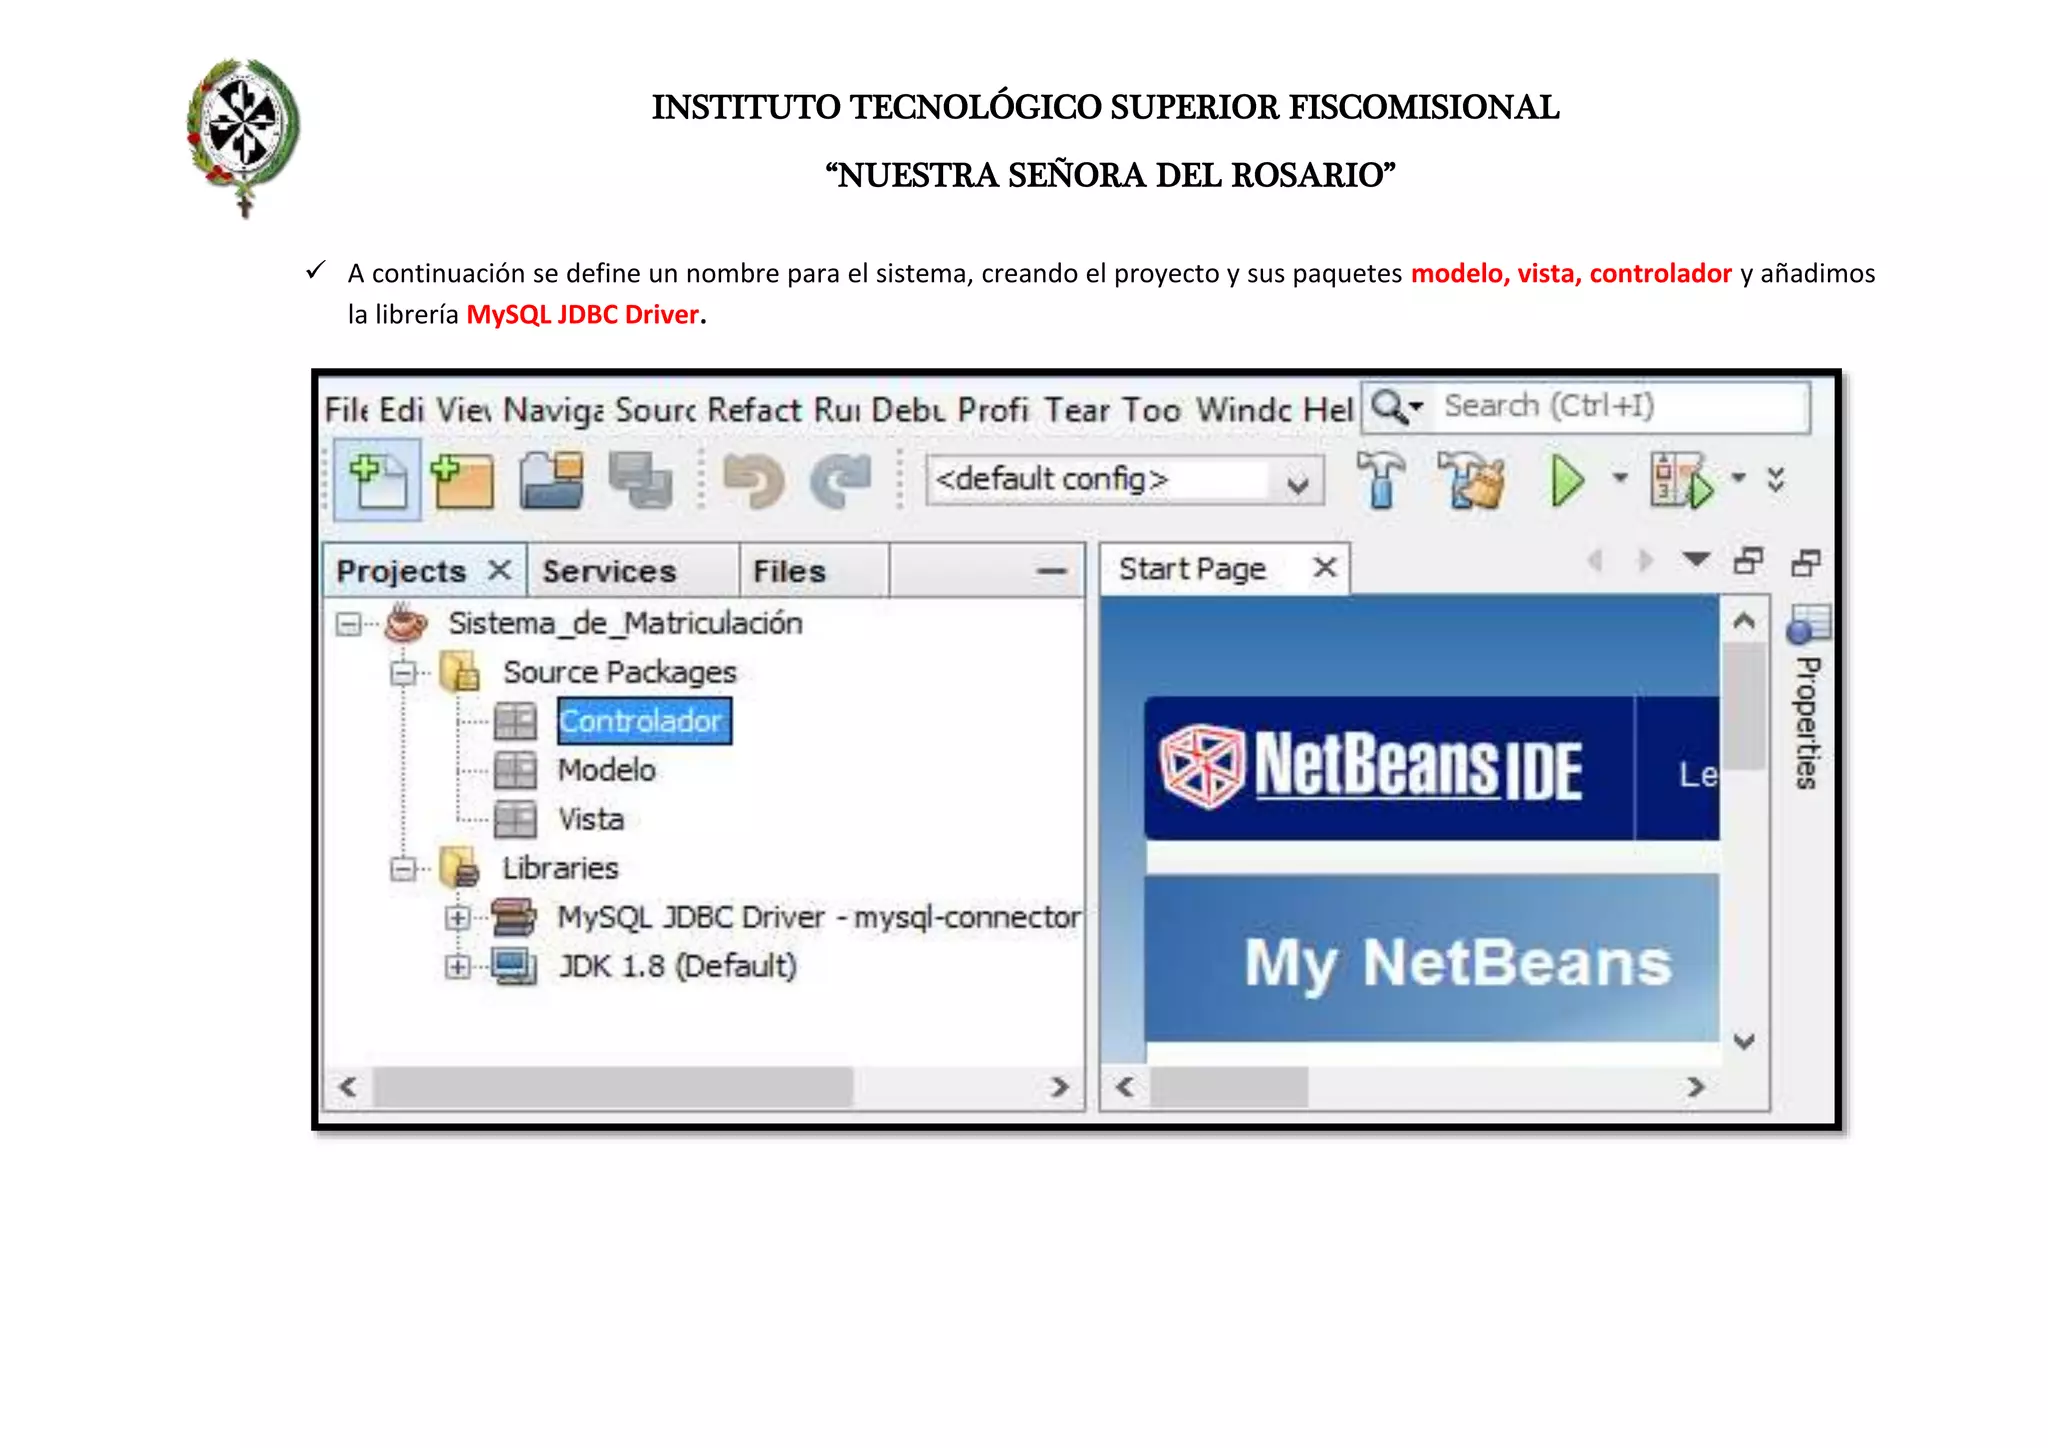The height and width of the screenshot is (1448, 2048).
Task: Open the Run button dropdown arrow
Action: click(x=1620, y=478)
